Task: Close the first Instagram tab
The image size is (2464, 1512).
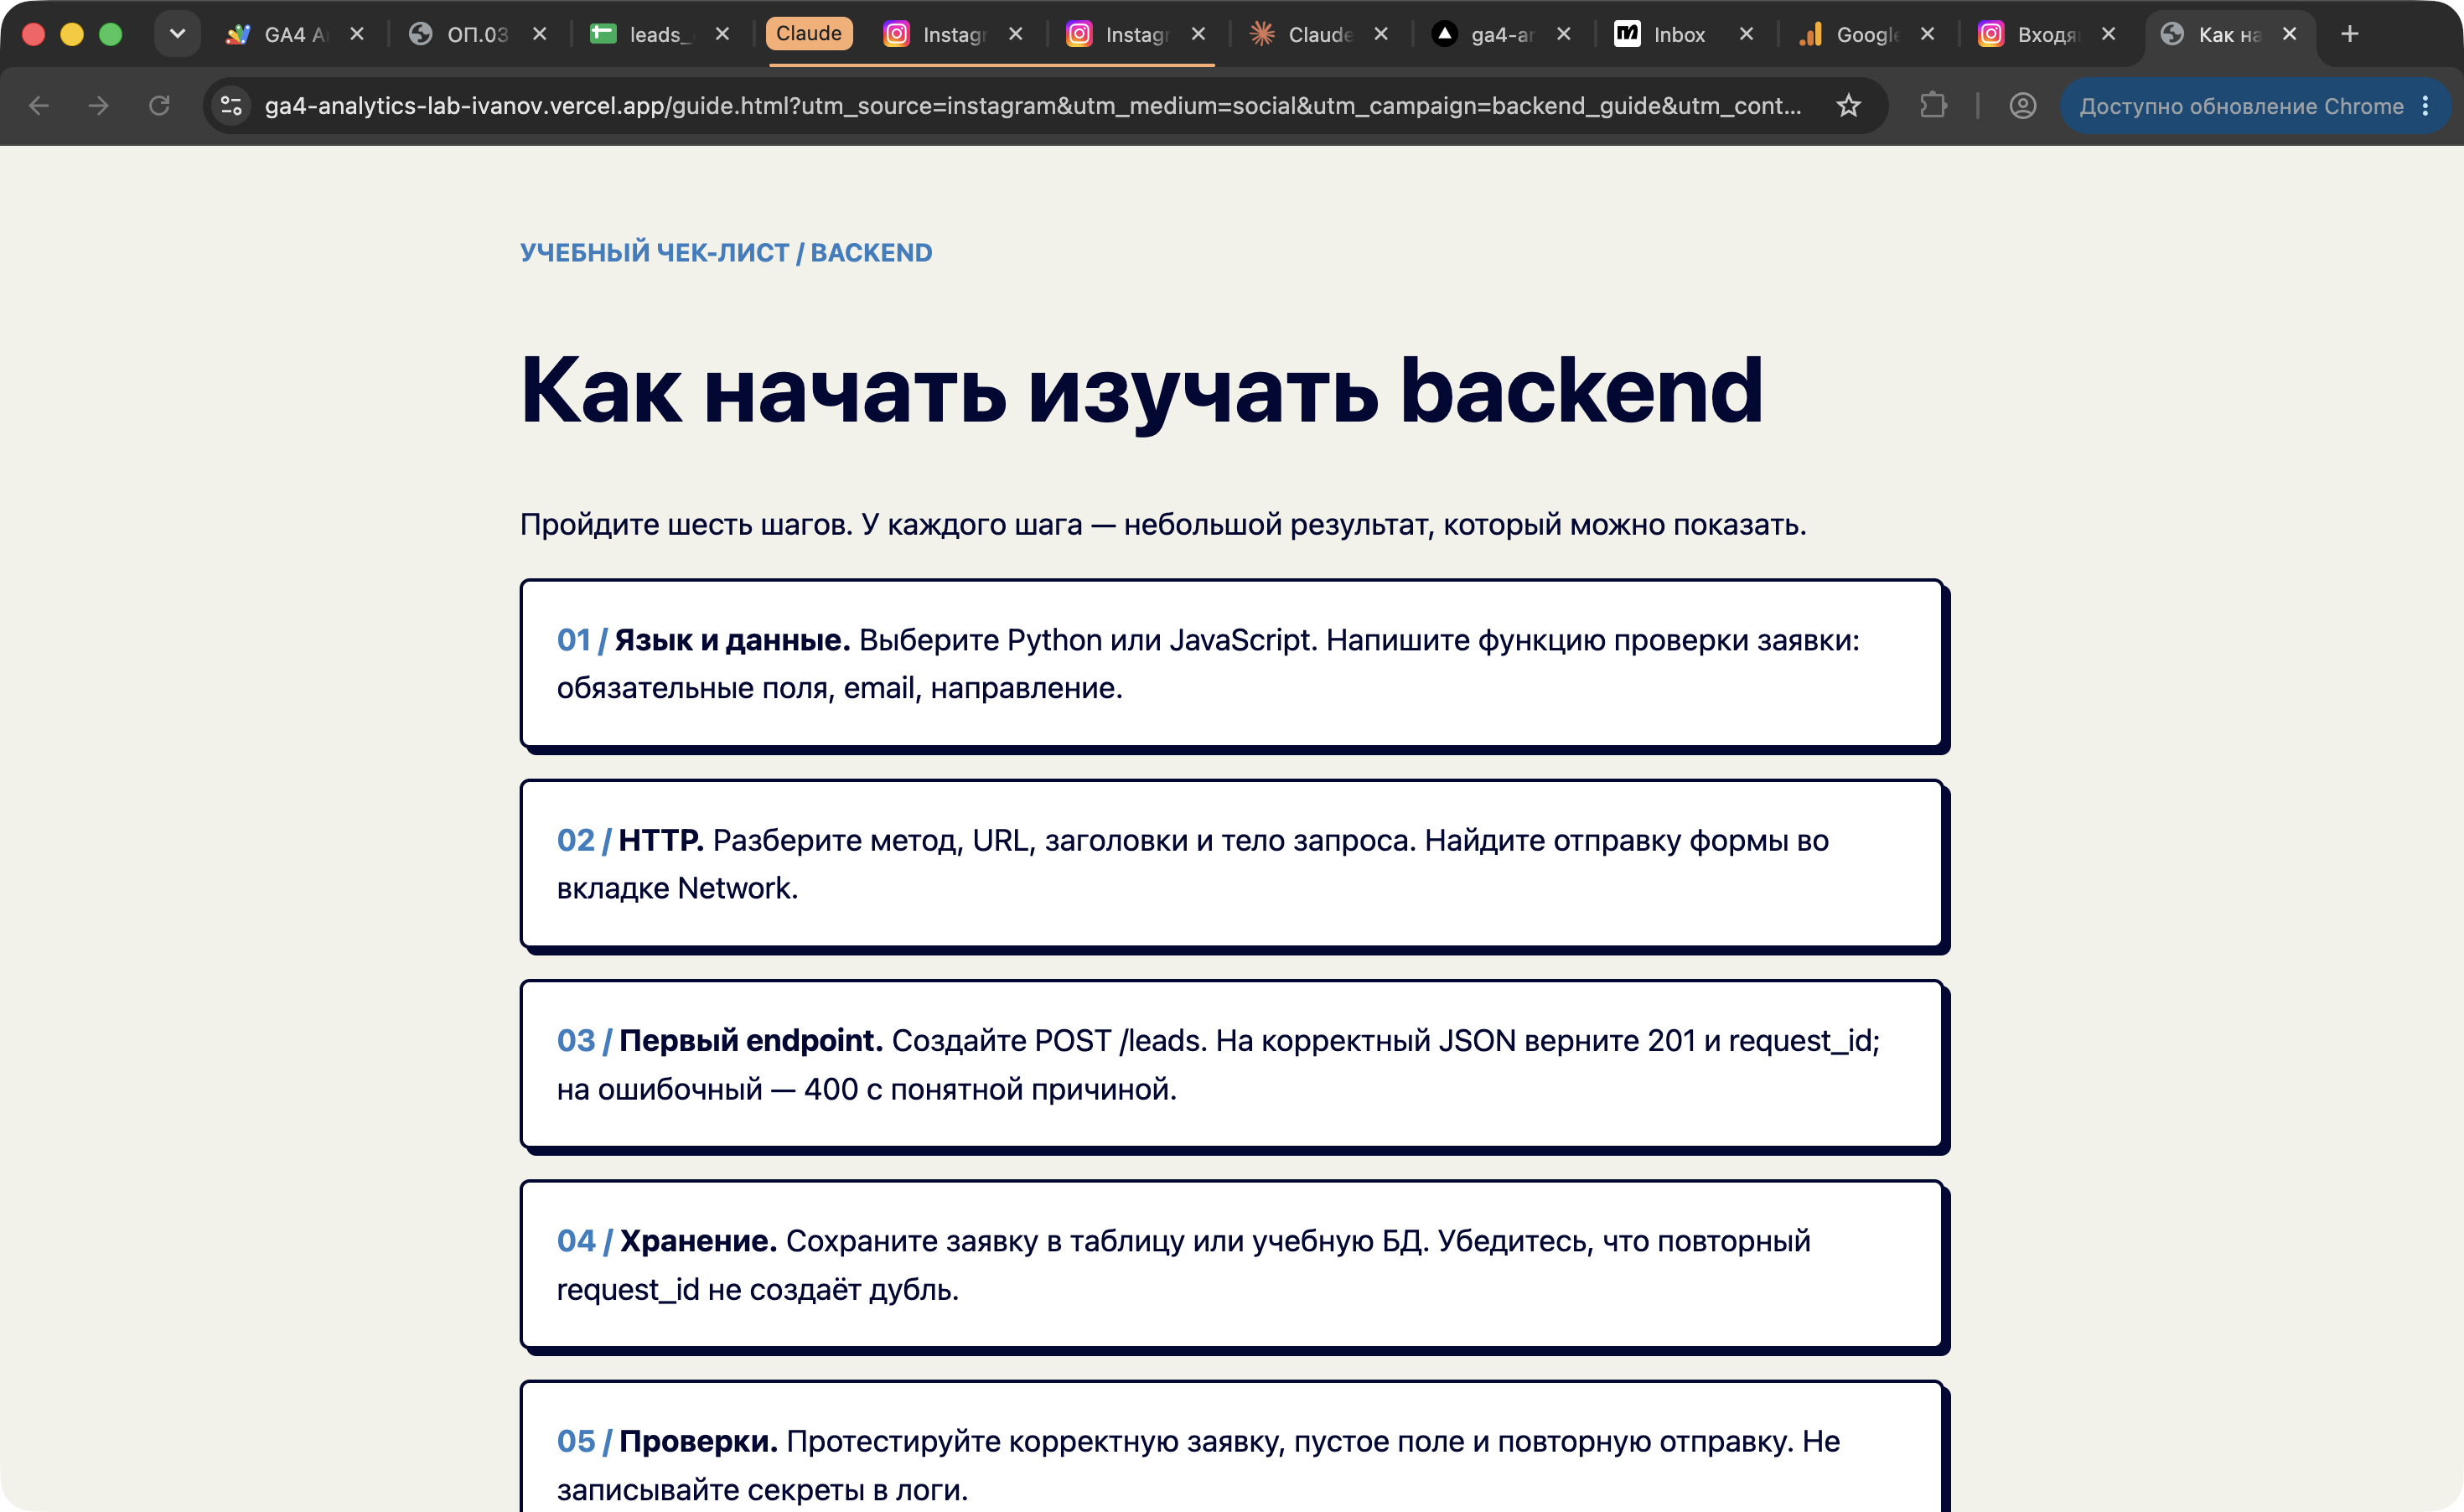Action: (1016, 34)
